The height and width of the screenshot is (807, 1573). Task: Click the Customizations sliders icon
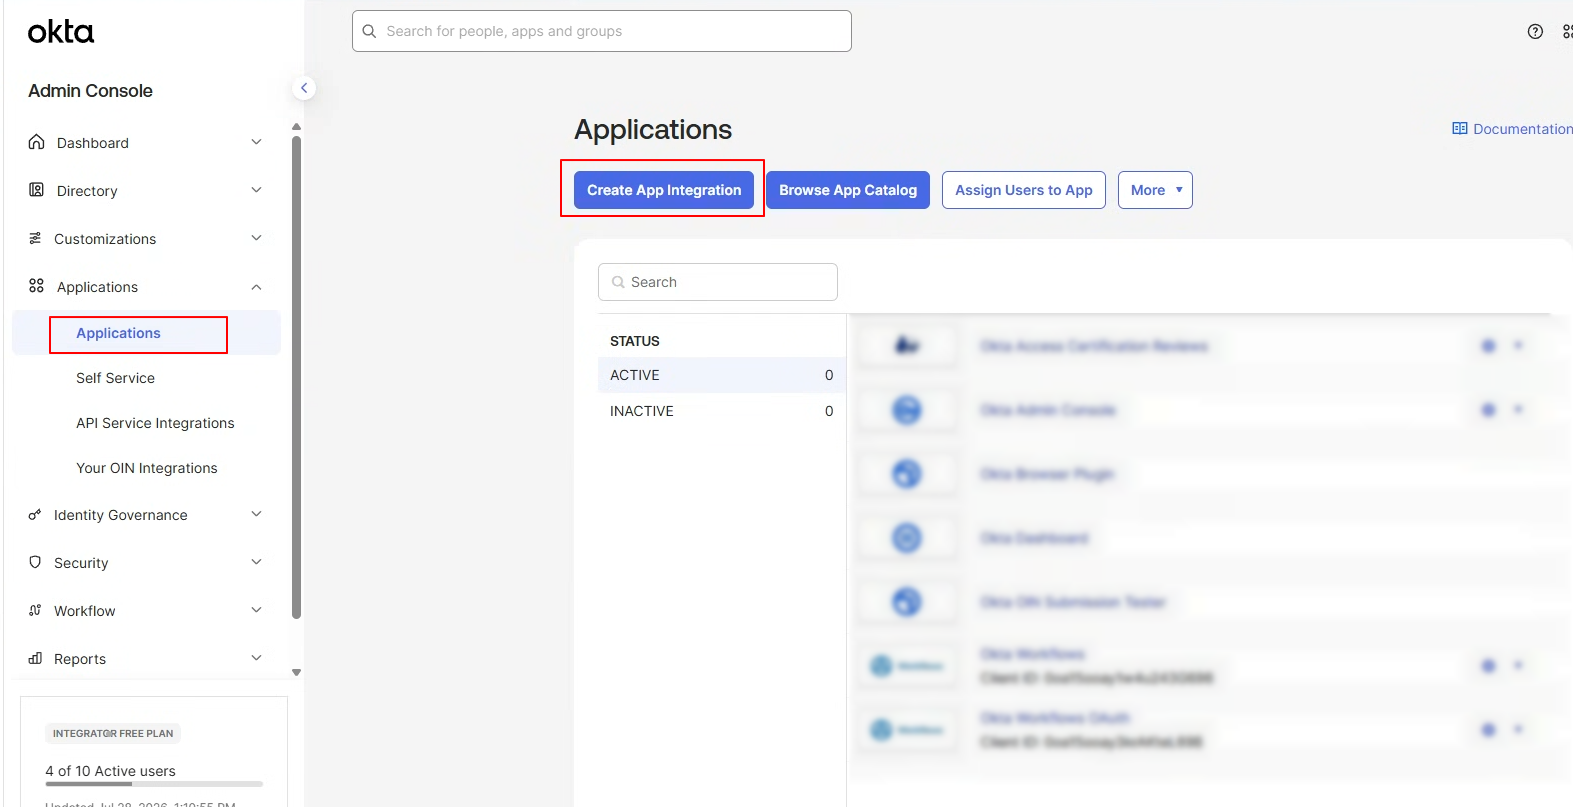click(35, 238)
